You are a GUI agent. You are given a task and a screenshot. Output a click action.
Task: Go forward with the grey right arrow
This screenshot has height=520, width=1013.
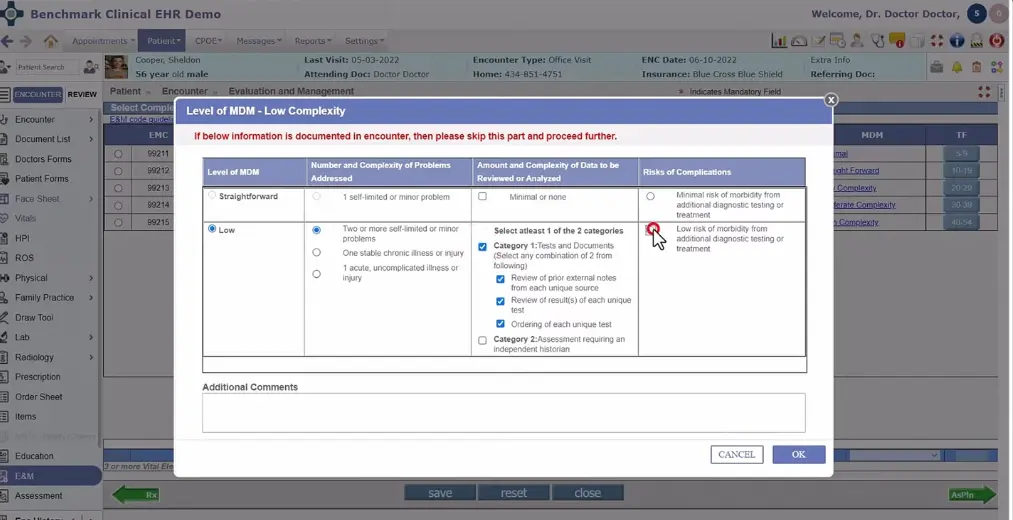(26, 41)
